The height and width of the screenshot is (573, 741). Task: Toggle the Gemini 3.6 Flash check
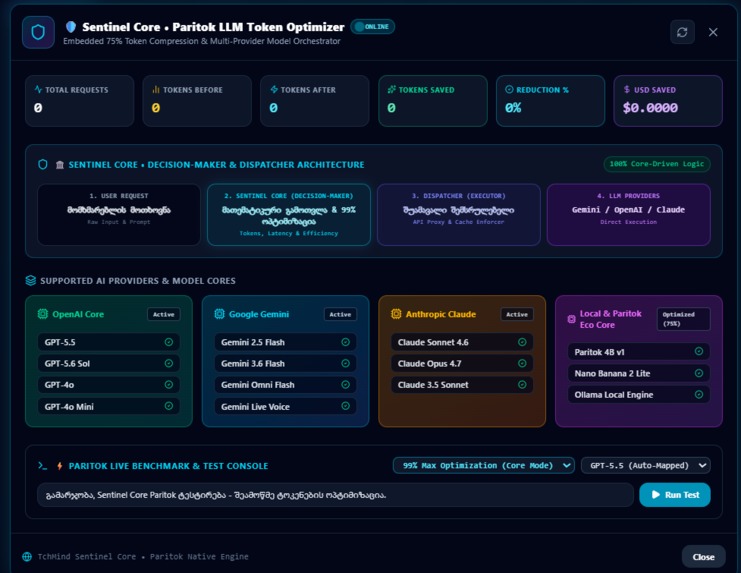pos(345,363)
